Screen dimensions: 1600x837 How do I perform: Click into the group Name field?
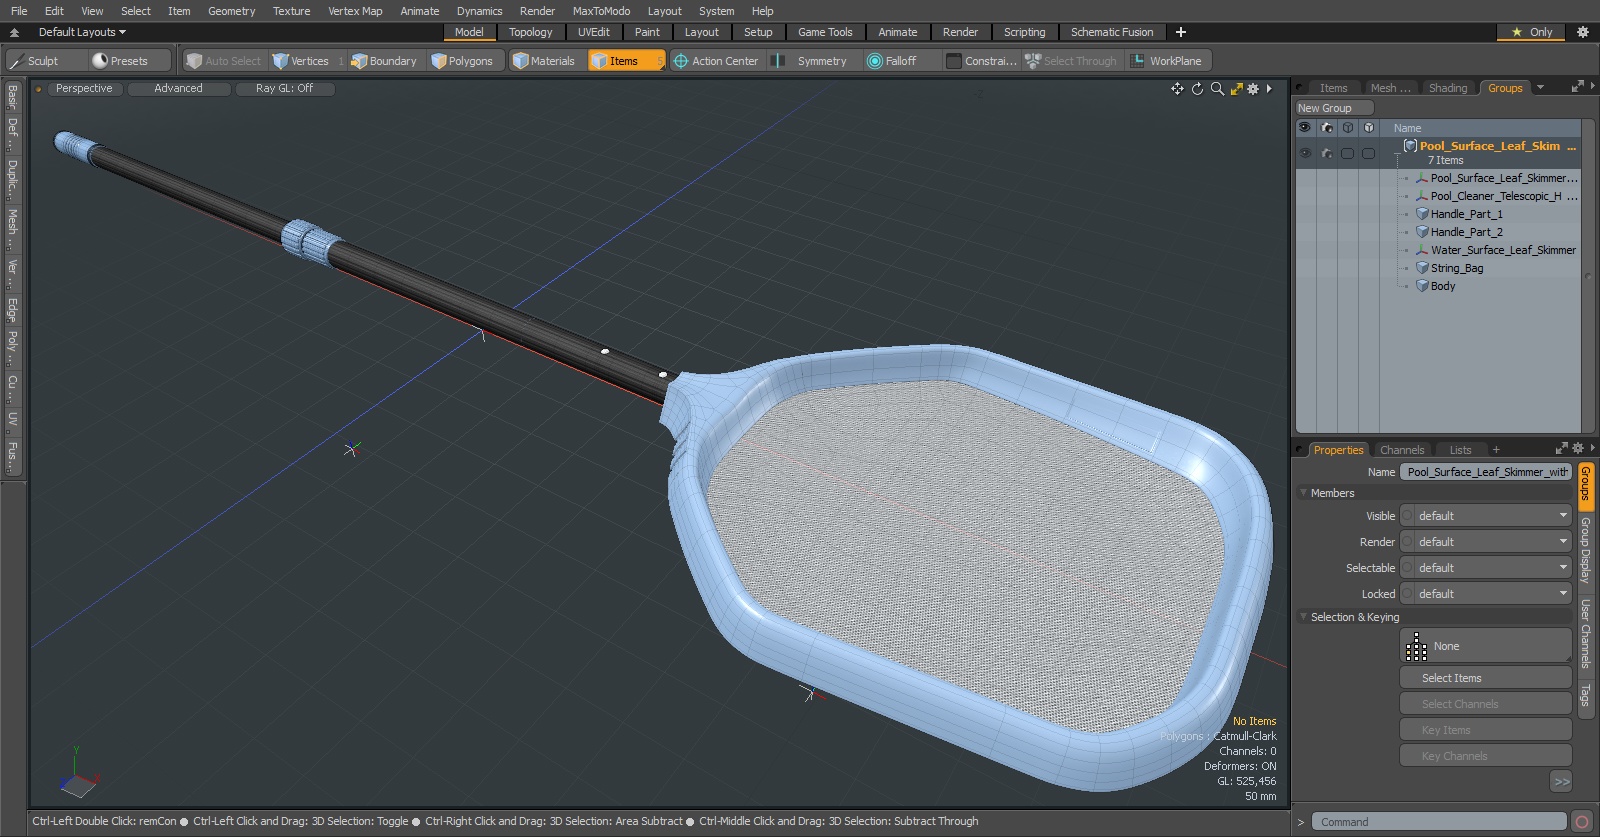[1485, 472]
